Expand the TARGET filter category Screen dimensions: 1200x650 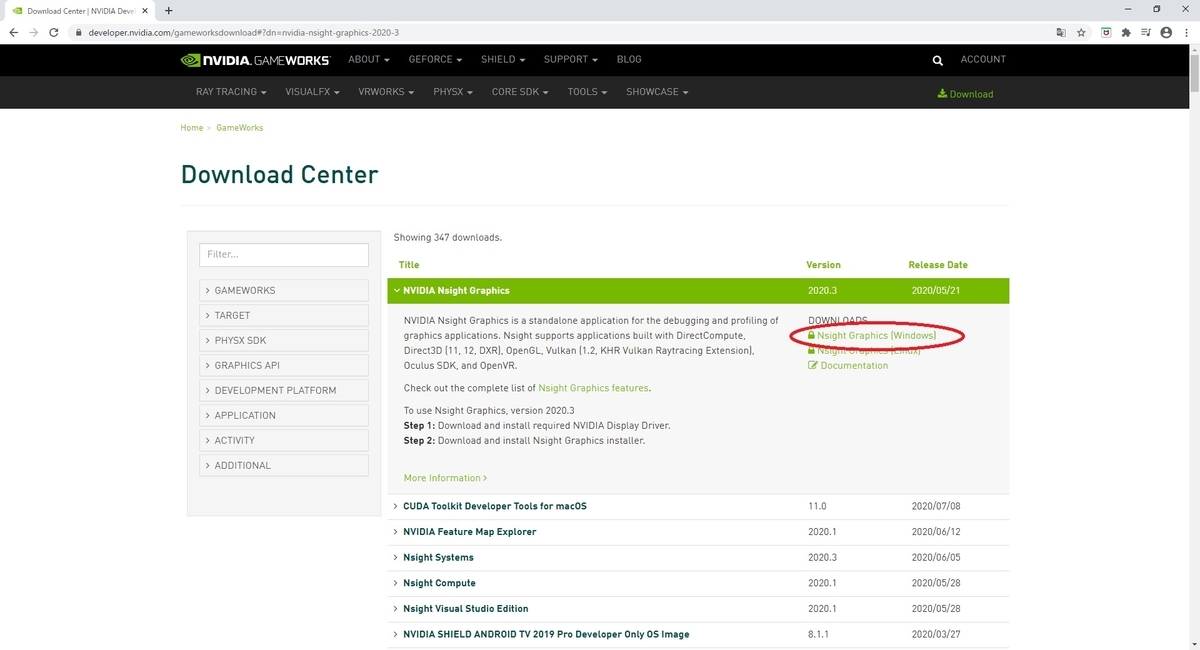click(284, 315)
